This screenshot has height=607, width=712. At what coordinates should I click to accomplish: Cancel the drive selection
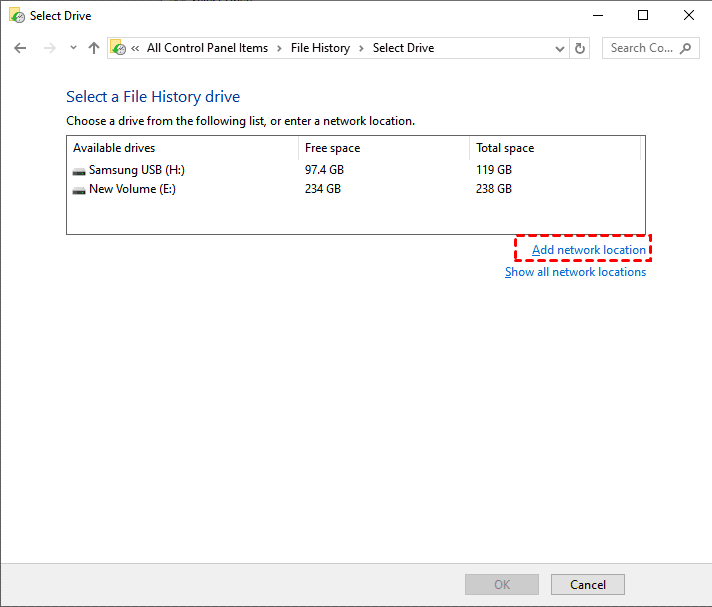(x=588, y=584)
